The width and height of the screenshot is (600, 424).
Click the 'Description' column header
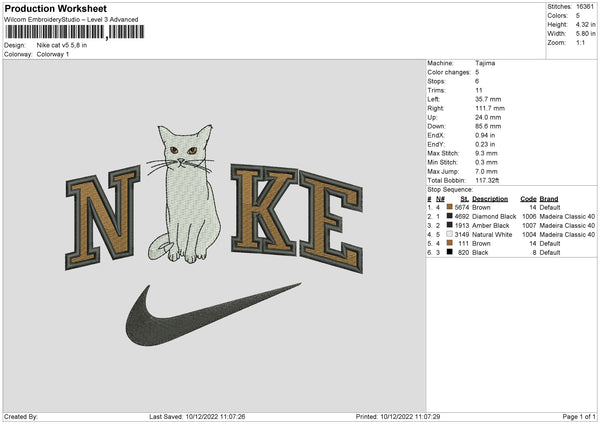coord(490,199)
